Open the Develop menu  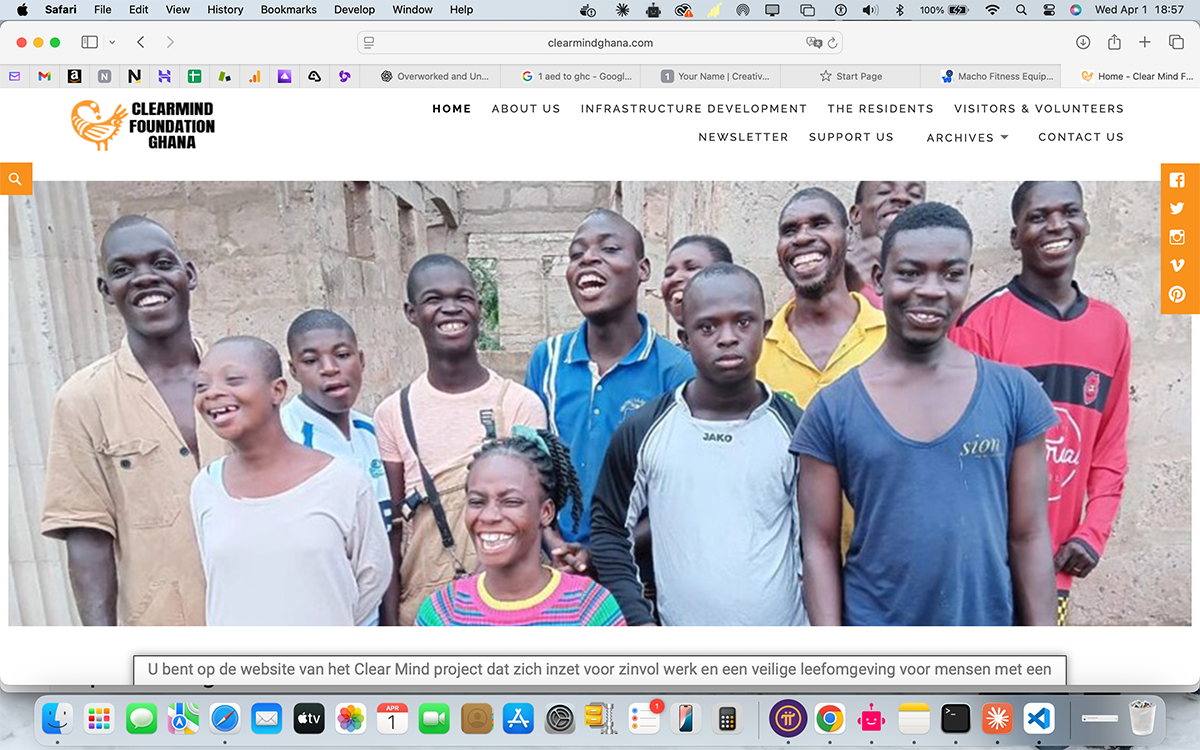tap(354, 9)
